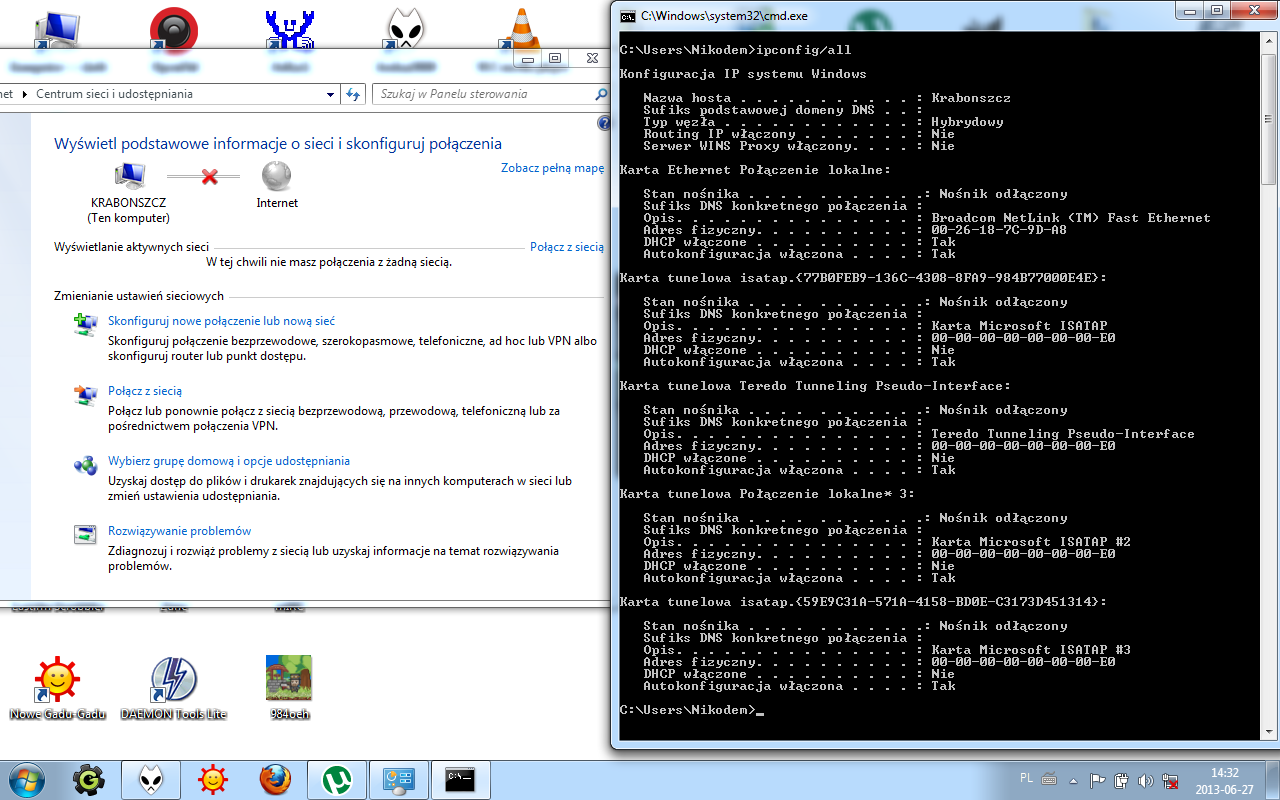
Task: Open the Zobacz pełną mapę link
Action: pos(552,168)
